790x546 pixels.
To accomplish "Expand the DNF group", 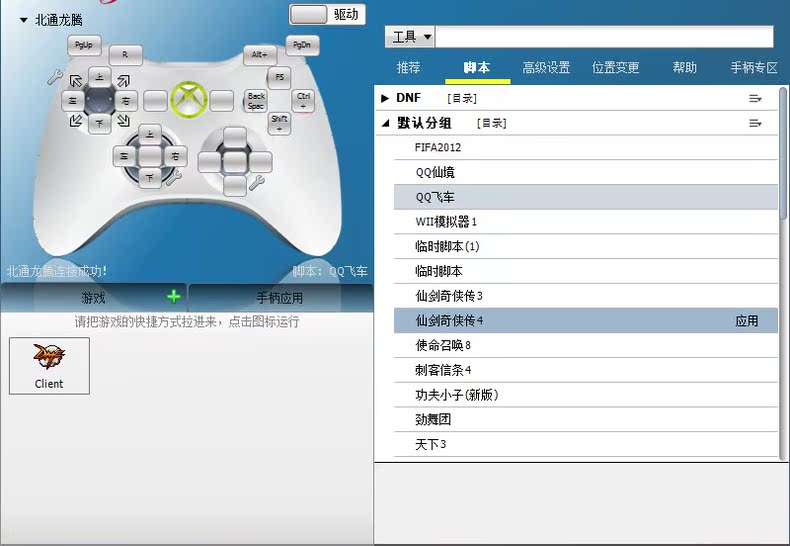I will [x=385, y=98].
